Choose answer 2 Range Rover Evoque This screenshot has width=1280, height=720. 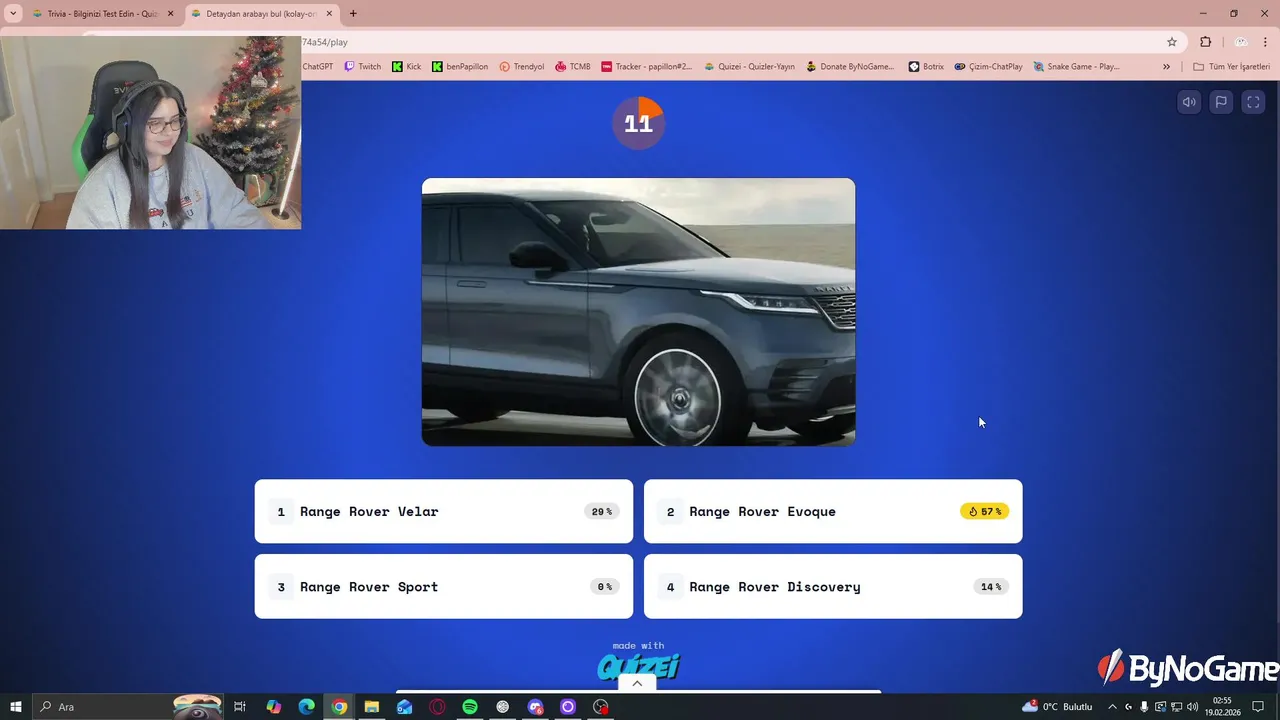coord(833,511)
